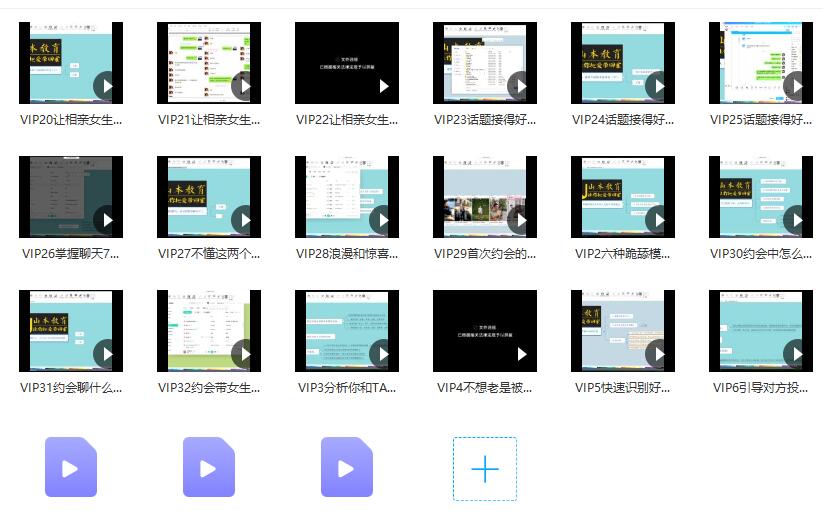Click the file name 'VIP24话题接得好...'

(x=623, y=120)
